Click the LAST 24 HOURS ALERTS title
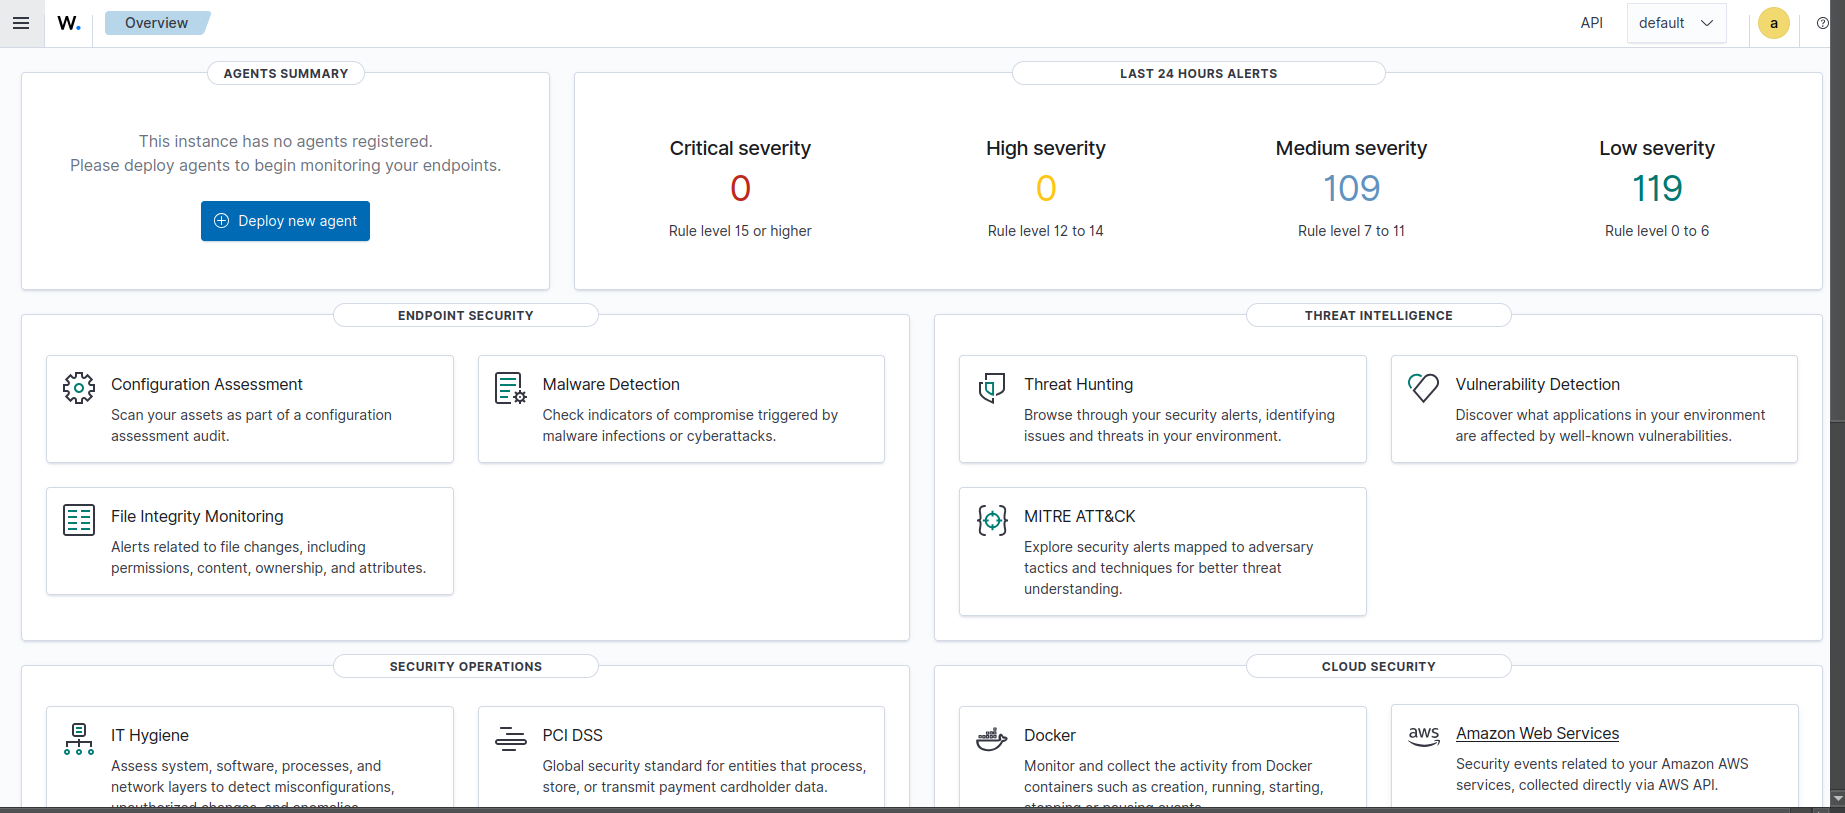 tap(1198, 73)
